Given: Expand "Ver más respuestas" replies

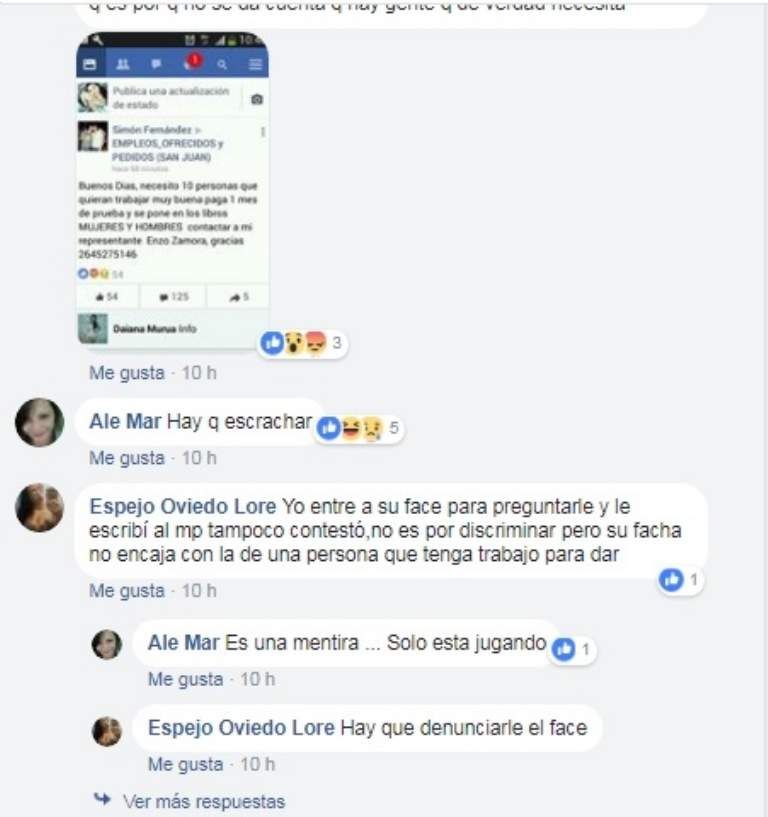Looking at the screenshot, I should click(x=204, y=801).
